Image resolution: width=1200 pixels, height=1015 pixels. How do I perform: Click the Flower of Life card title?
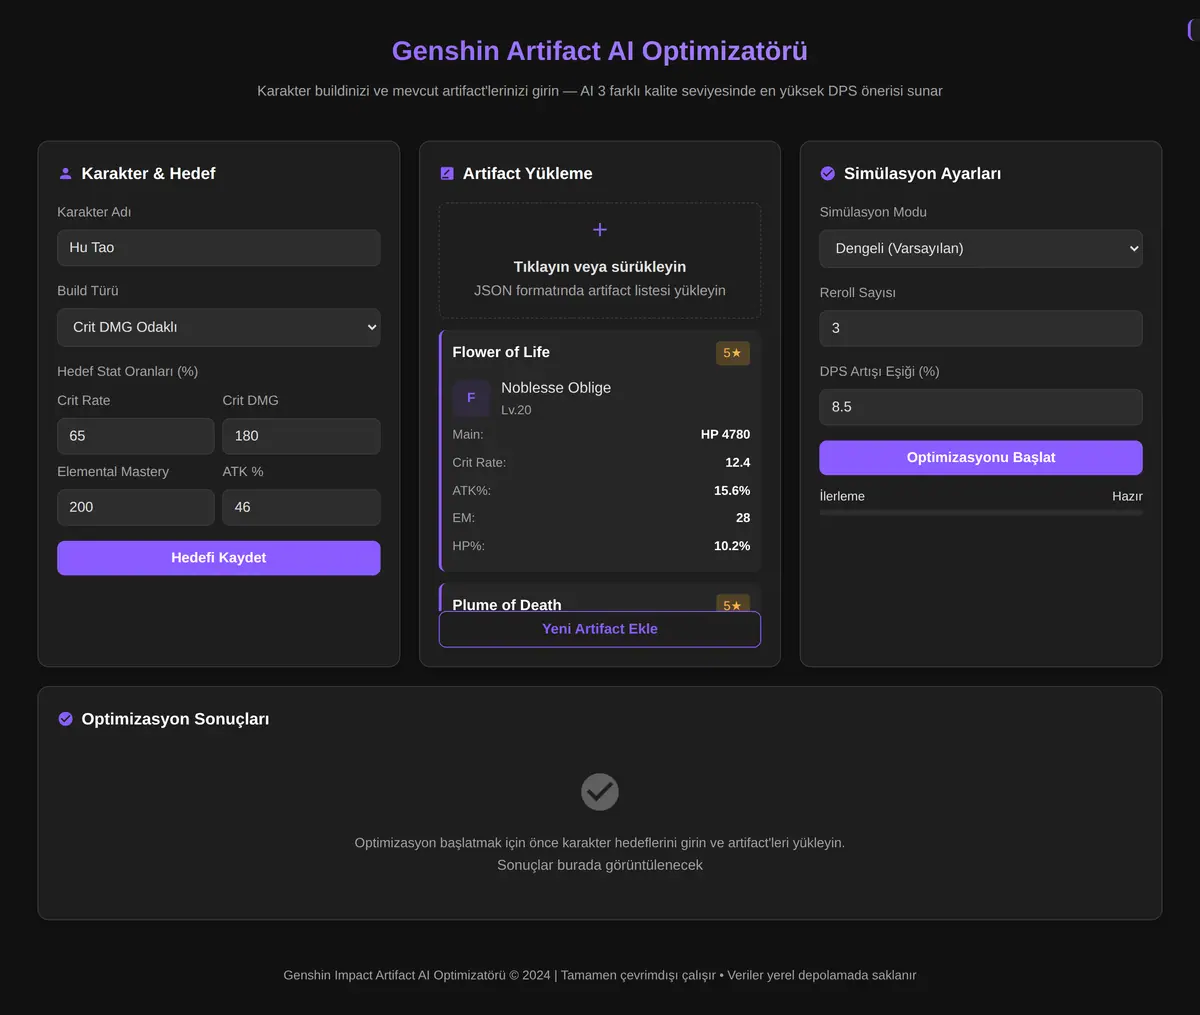[x=501, y=352]
